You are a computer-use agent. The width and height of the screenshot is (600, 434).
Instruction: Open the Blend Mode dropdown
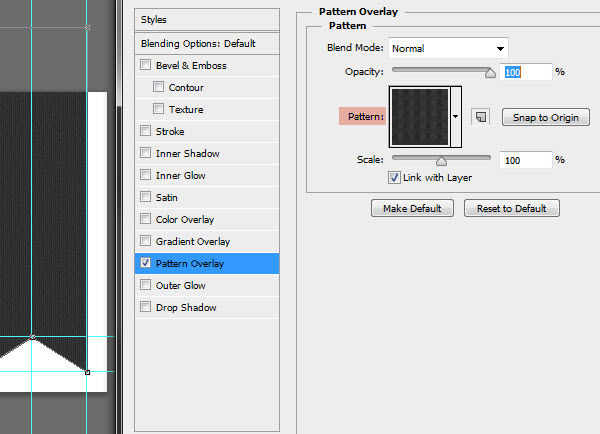click(448, 48)
